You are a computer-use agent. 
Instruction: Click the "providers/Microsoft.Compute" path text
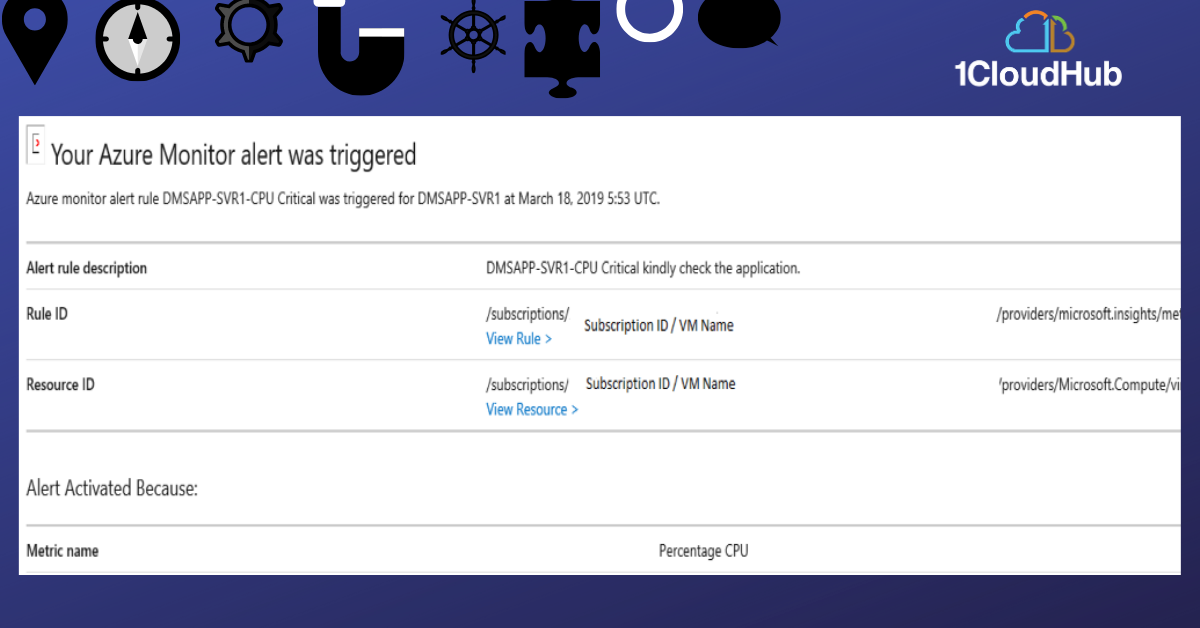click(x=1090, y=385)
